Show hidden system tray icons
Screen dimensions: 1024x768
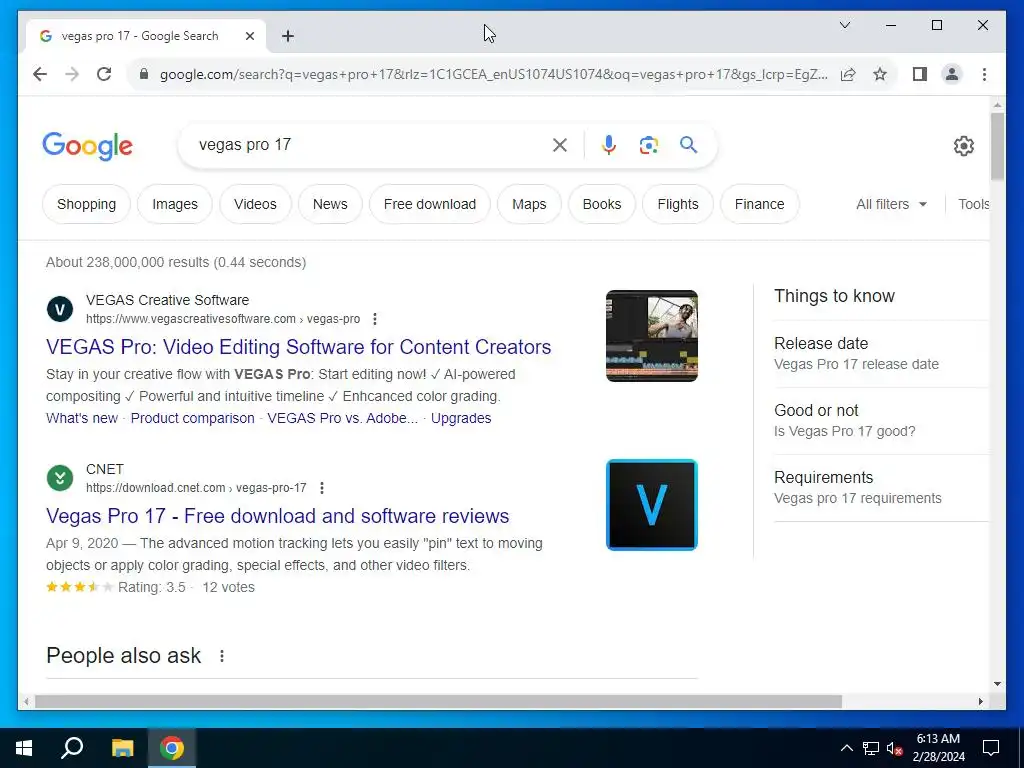pyautogui.click(x=846, y=748)
